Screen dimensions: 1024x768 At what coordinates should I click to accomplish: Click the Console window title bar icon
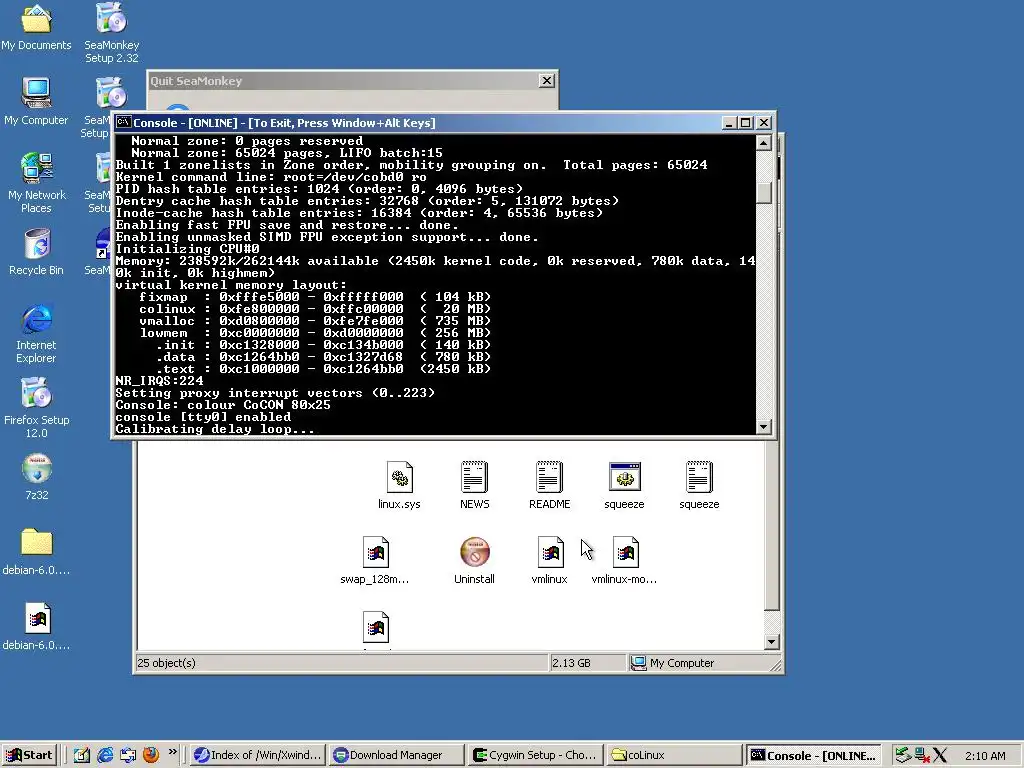coord(123,122)
